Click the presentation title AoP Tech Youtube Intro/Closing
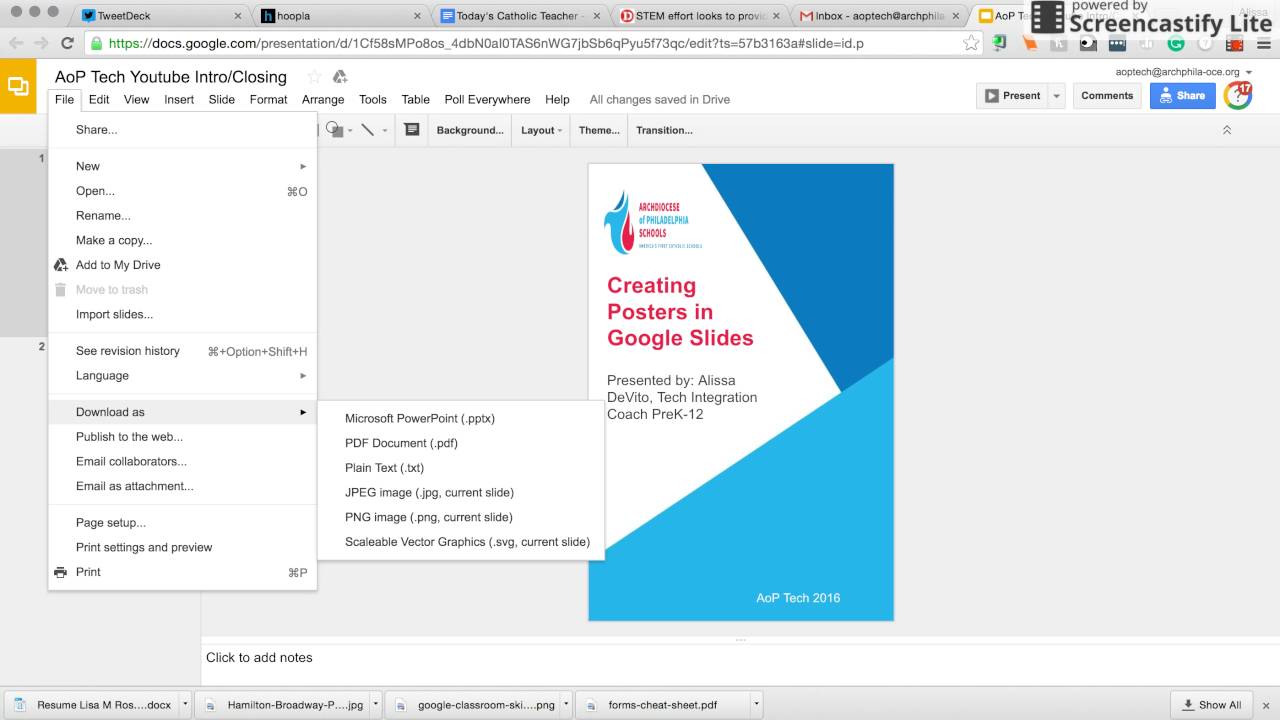1280x720 pixels. tap(171, 77)
